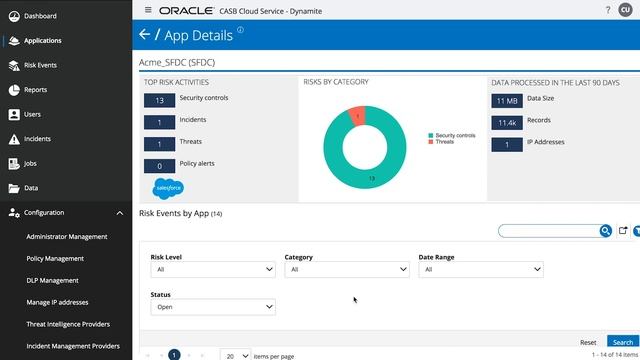This screenshot has height=360, width=640.
Task: Click the export icon beside search
Action: pos(623,231)
